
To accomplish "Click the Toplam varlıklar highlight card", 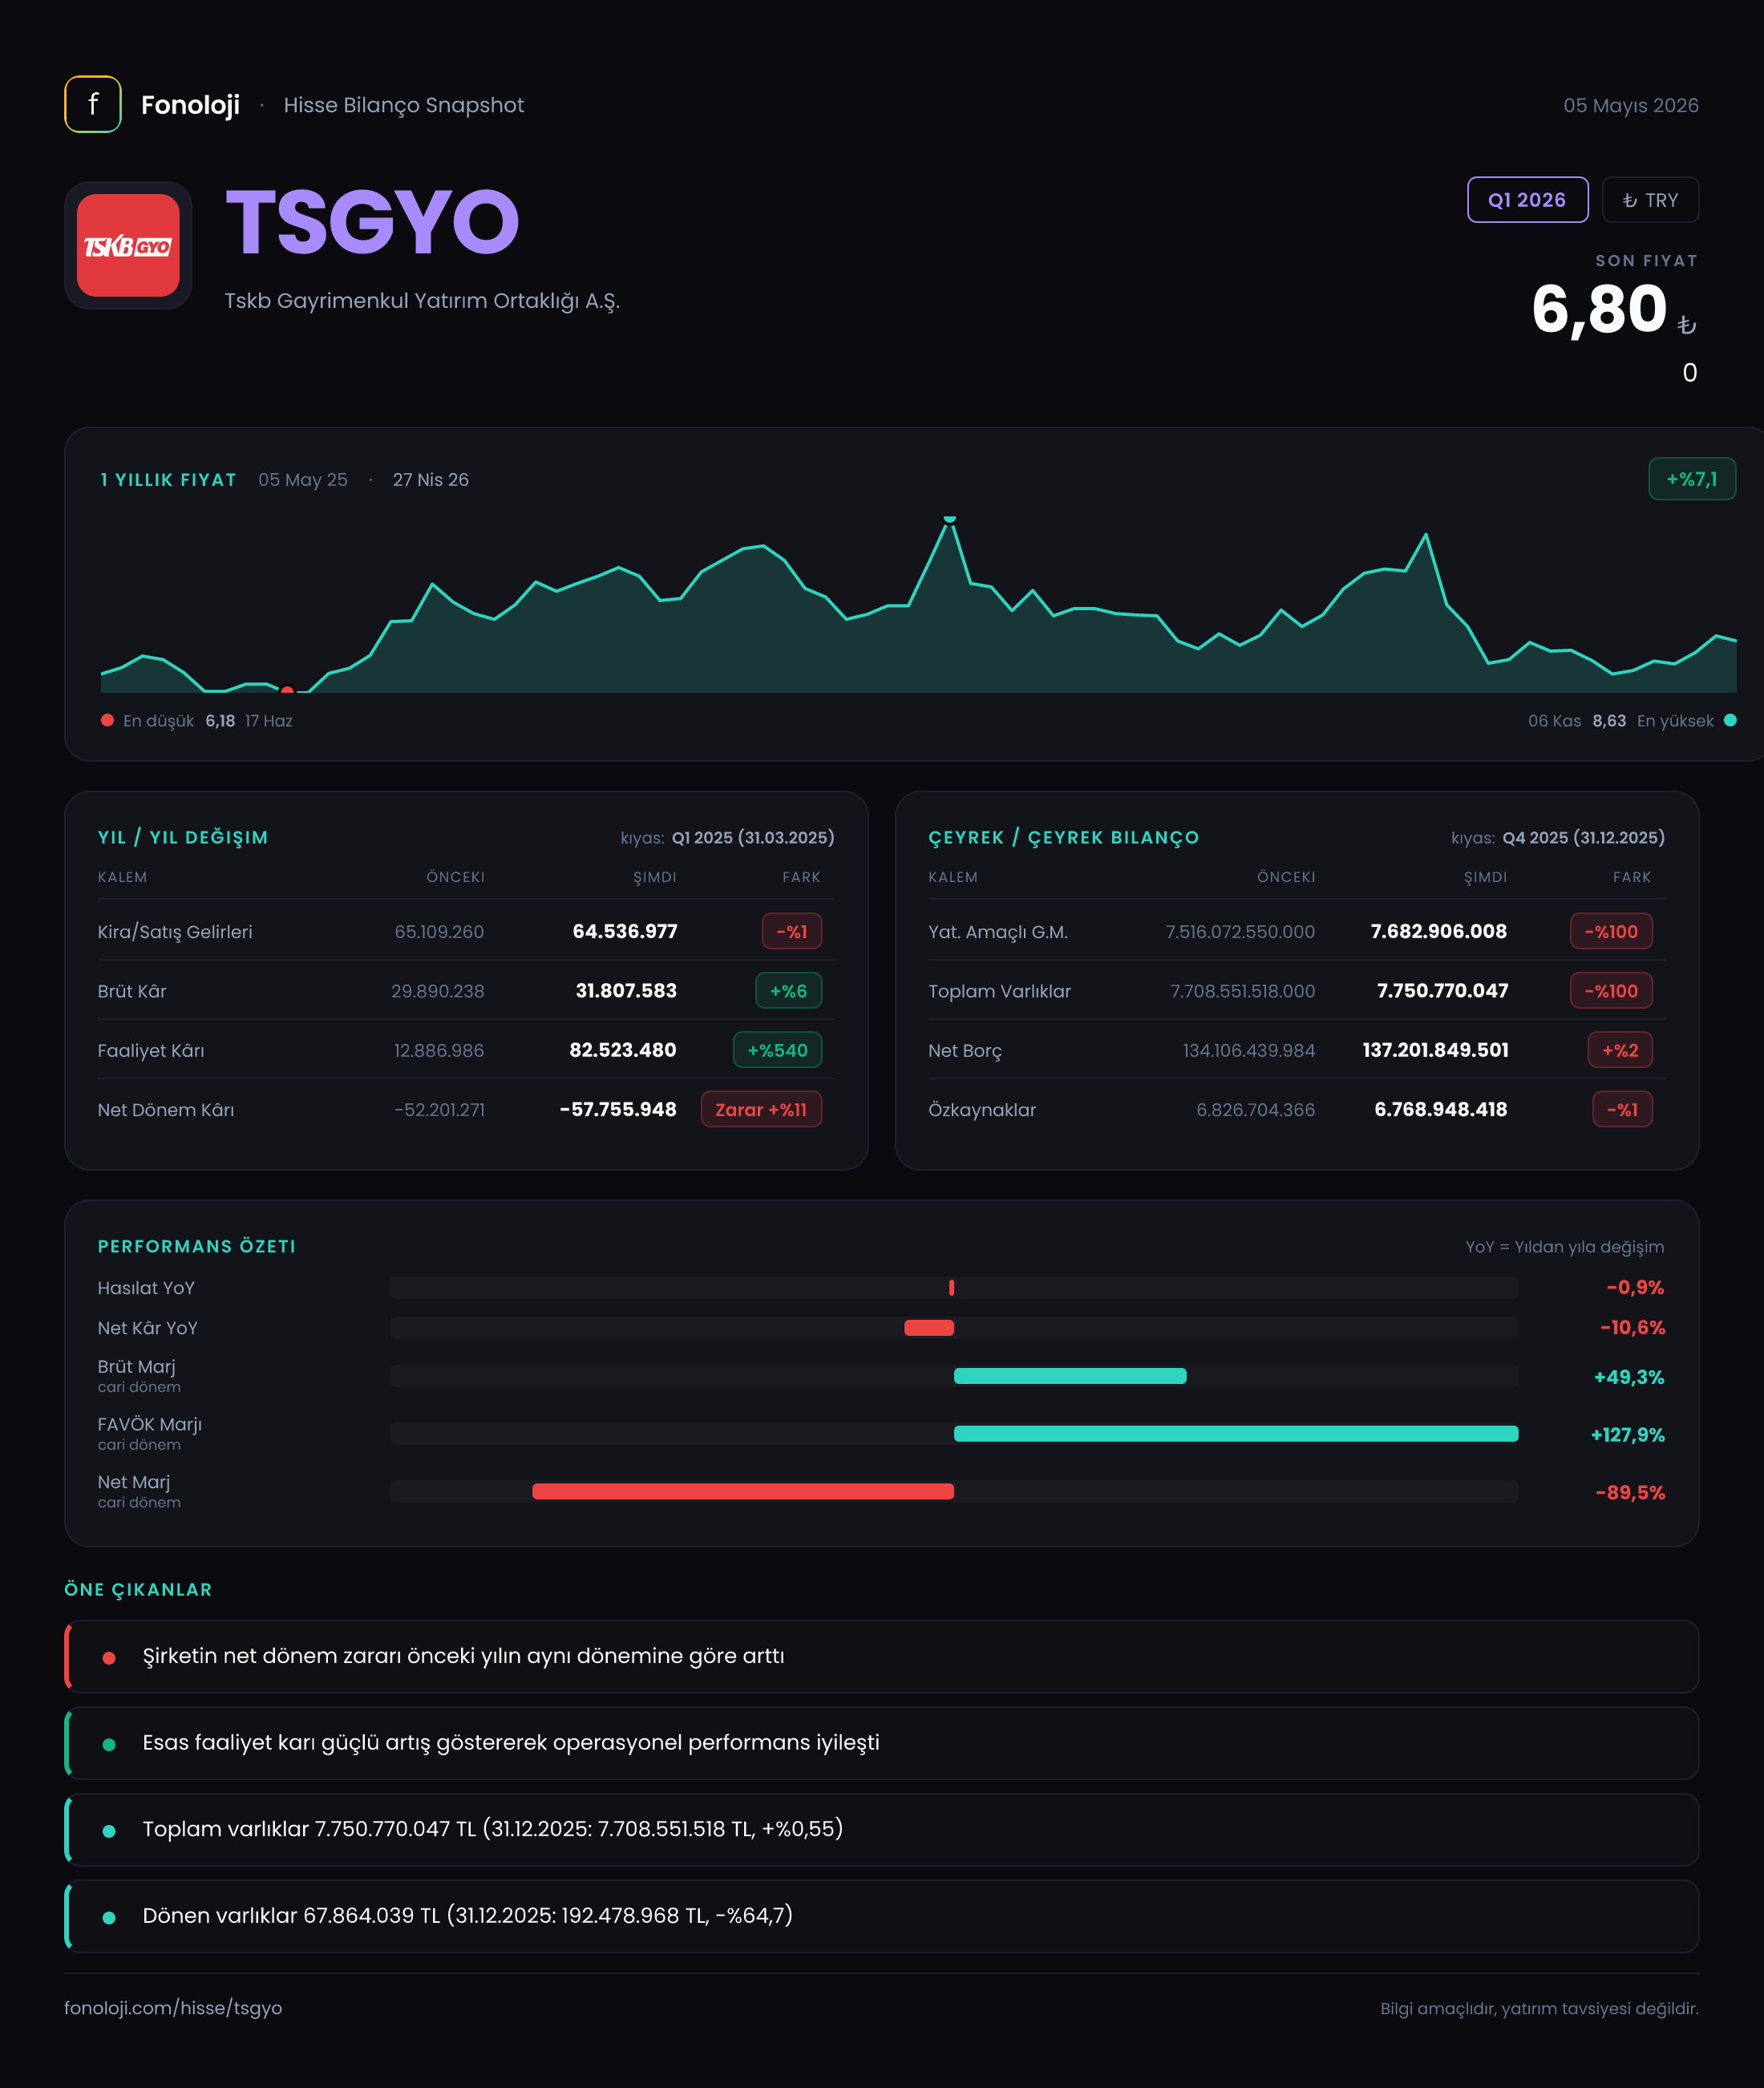I will [882, 1830].
